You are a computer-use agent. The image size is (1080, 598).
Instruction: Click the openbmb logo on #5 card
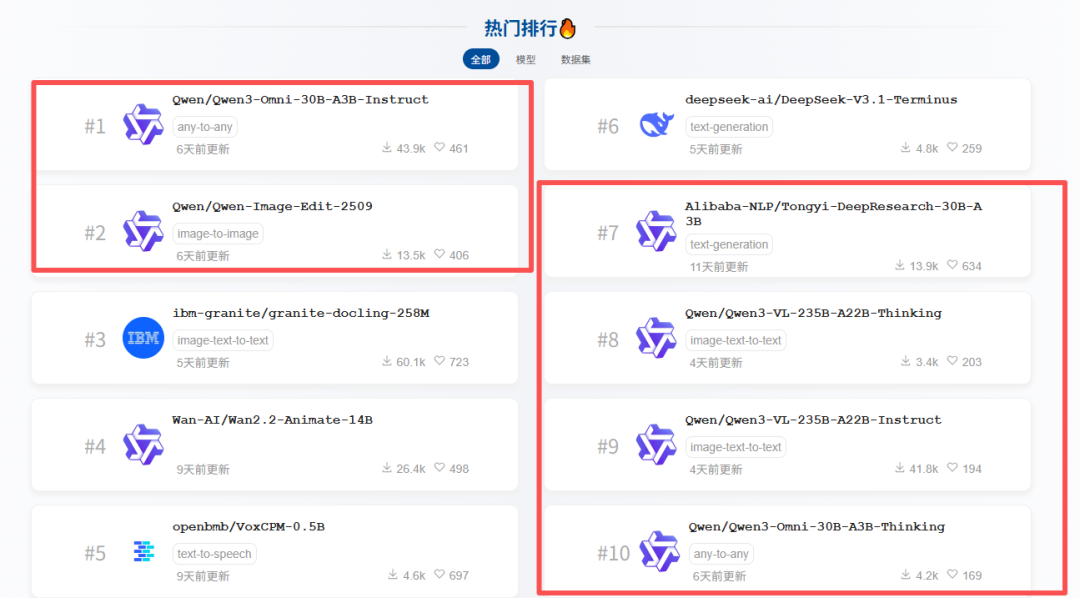click(x=143, y=551)
